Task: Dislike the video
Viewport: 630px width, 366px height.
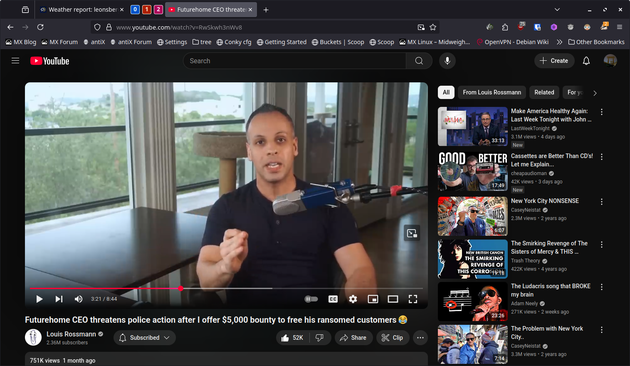Action: 320,338
